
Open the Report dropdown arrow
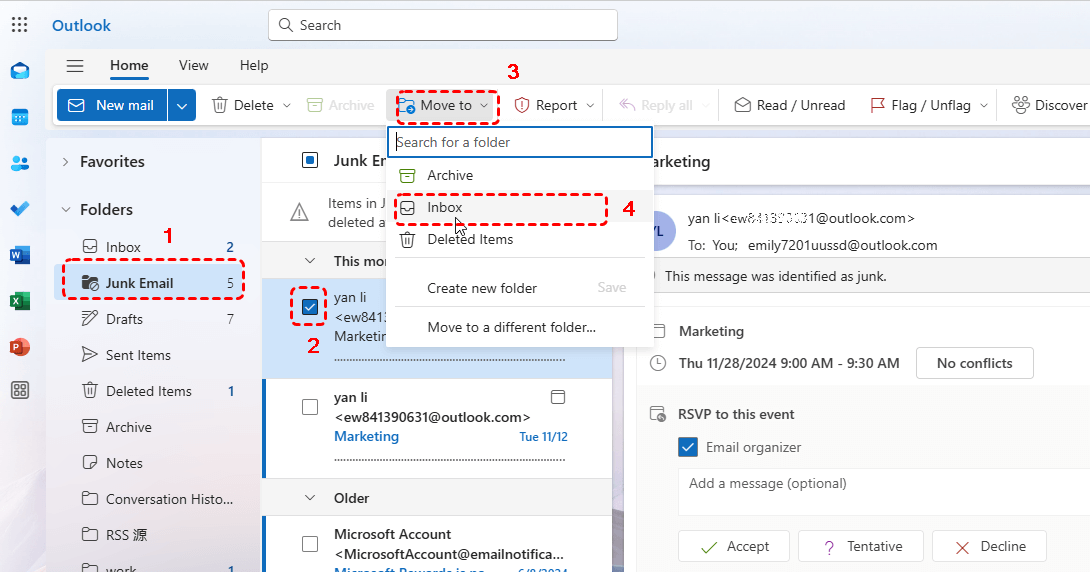pos(590,106)
